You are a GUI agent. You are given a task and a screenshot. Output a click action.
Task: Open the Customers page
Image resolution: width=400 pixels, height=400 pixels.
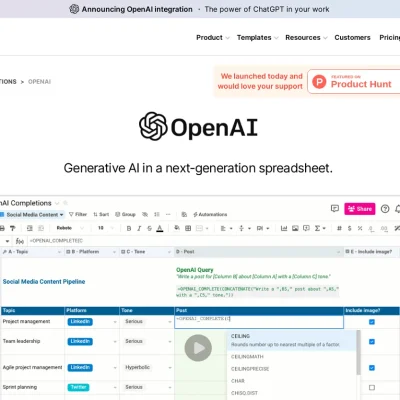[x=352, y=37]
